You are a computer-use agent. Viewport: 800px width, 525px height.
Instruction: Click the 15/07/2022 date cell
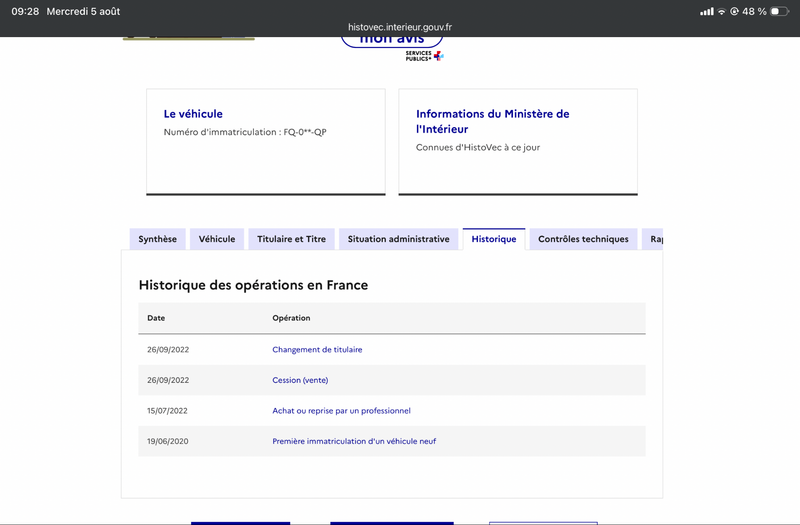pos(167,411)
